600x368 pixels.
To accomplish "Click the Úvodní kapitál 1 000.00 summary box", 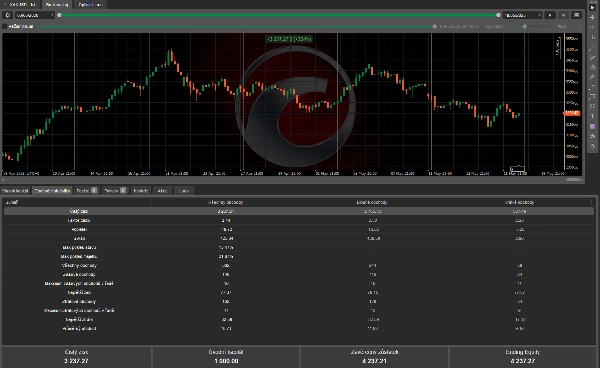I will click(226, 357).
